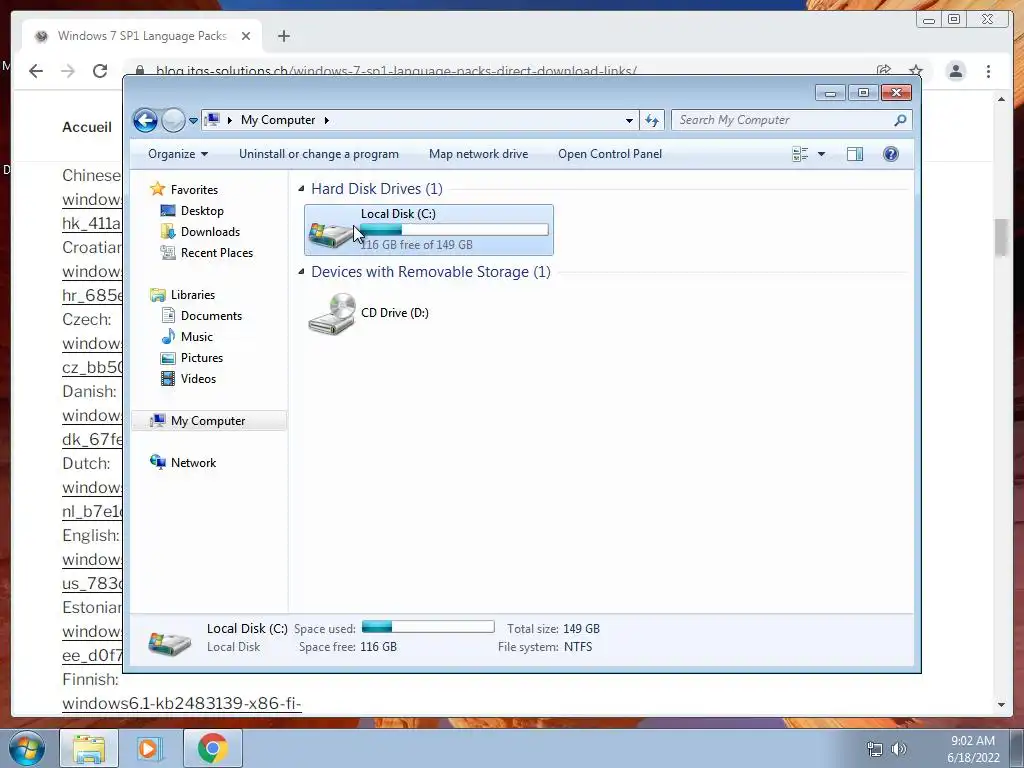
Task: Click the Accueil link on the webpage
Action: point(87,127)
